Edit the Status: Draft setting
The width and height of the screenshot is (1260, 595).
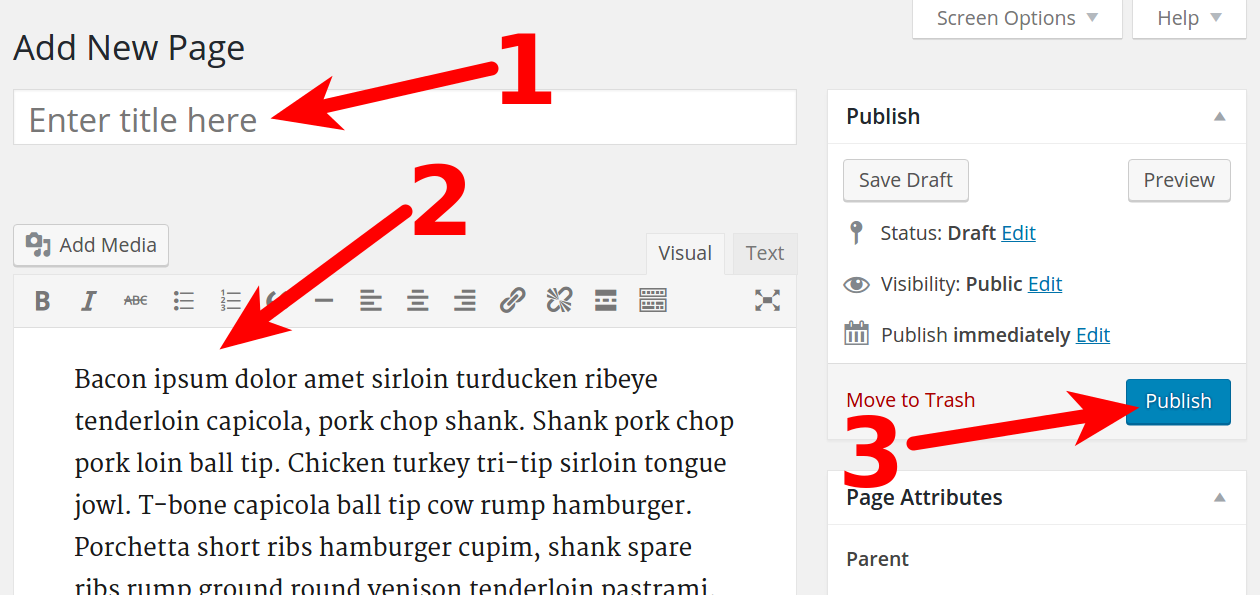tap(1018, 233)
